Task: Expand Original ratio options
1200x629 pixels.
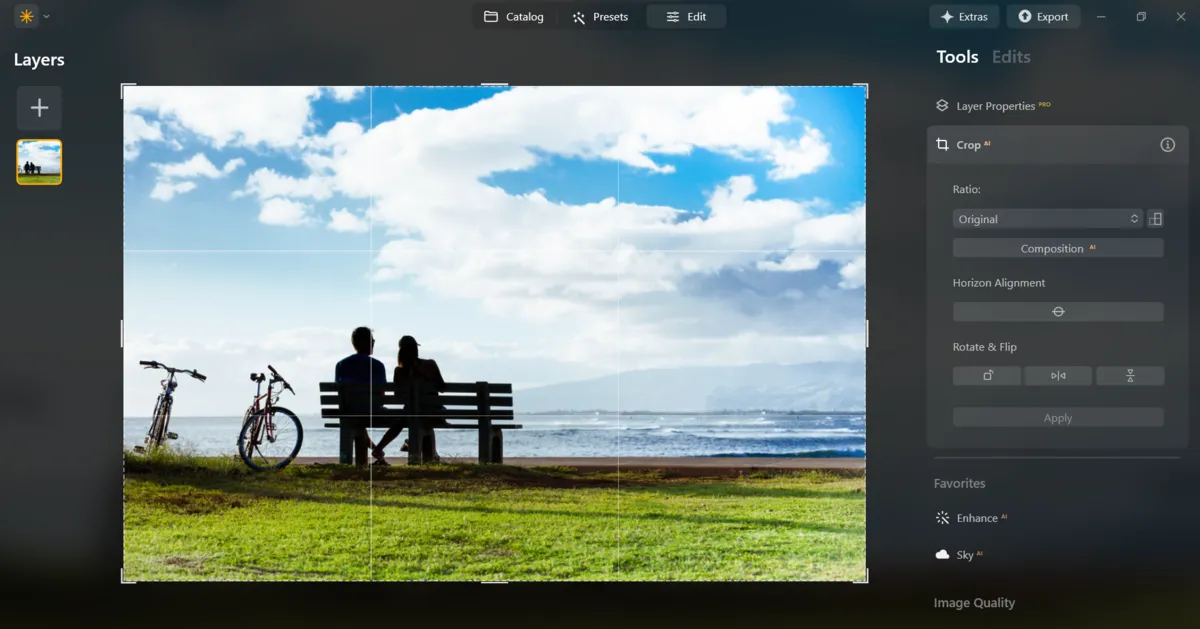Action: [x=1133, y=218]
